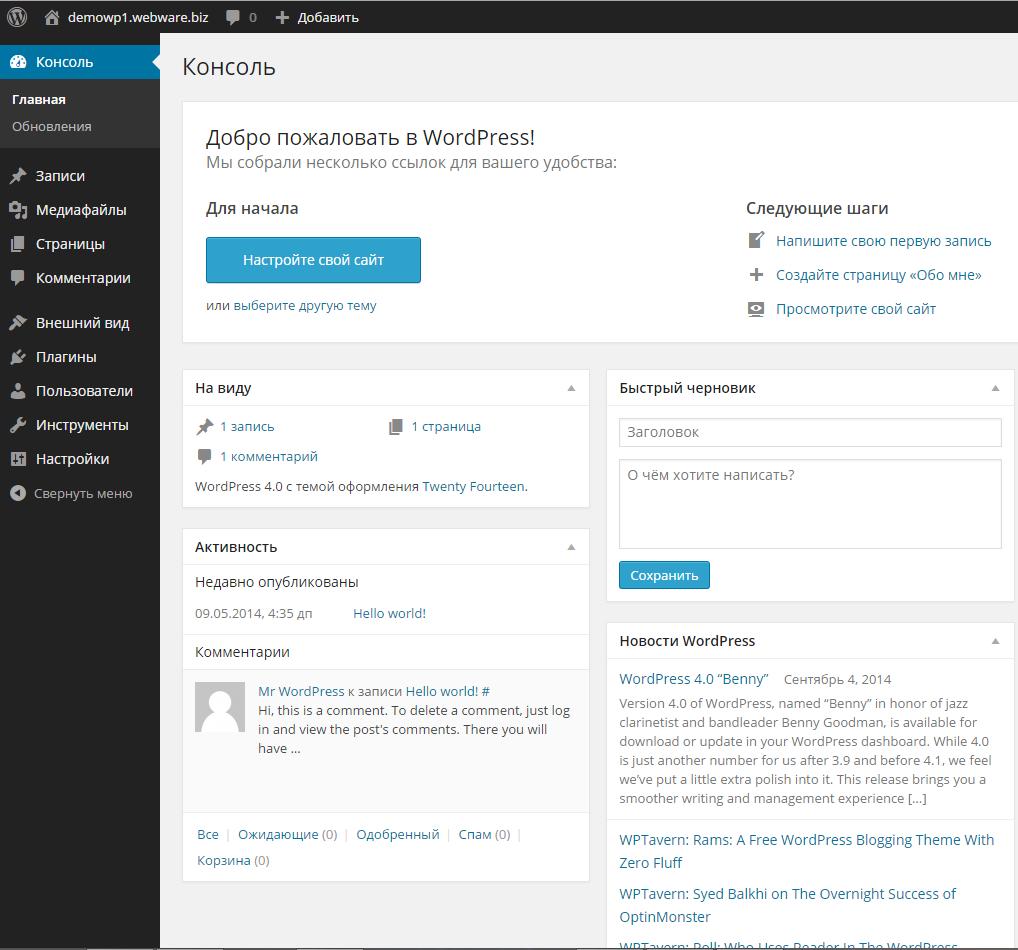The width and height of the screenshot is (1018, 950).
Task: Click the pages icon beside 1 страница
Action: [x=395, y=427]
